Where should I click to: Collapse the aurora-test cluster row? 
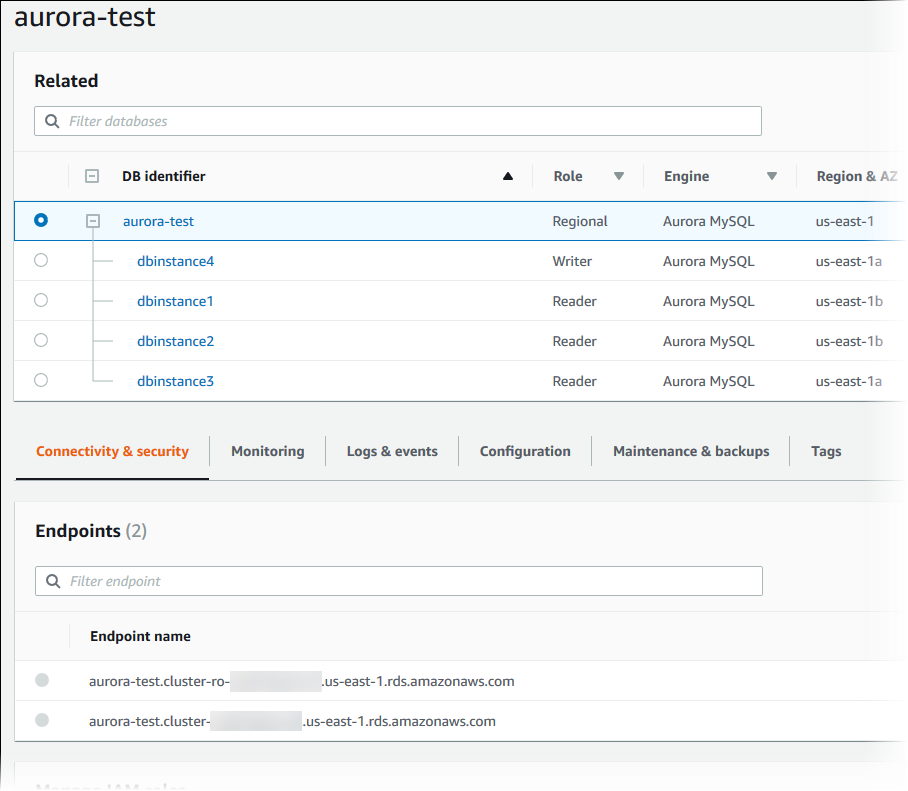(x=92, y=220)
